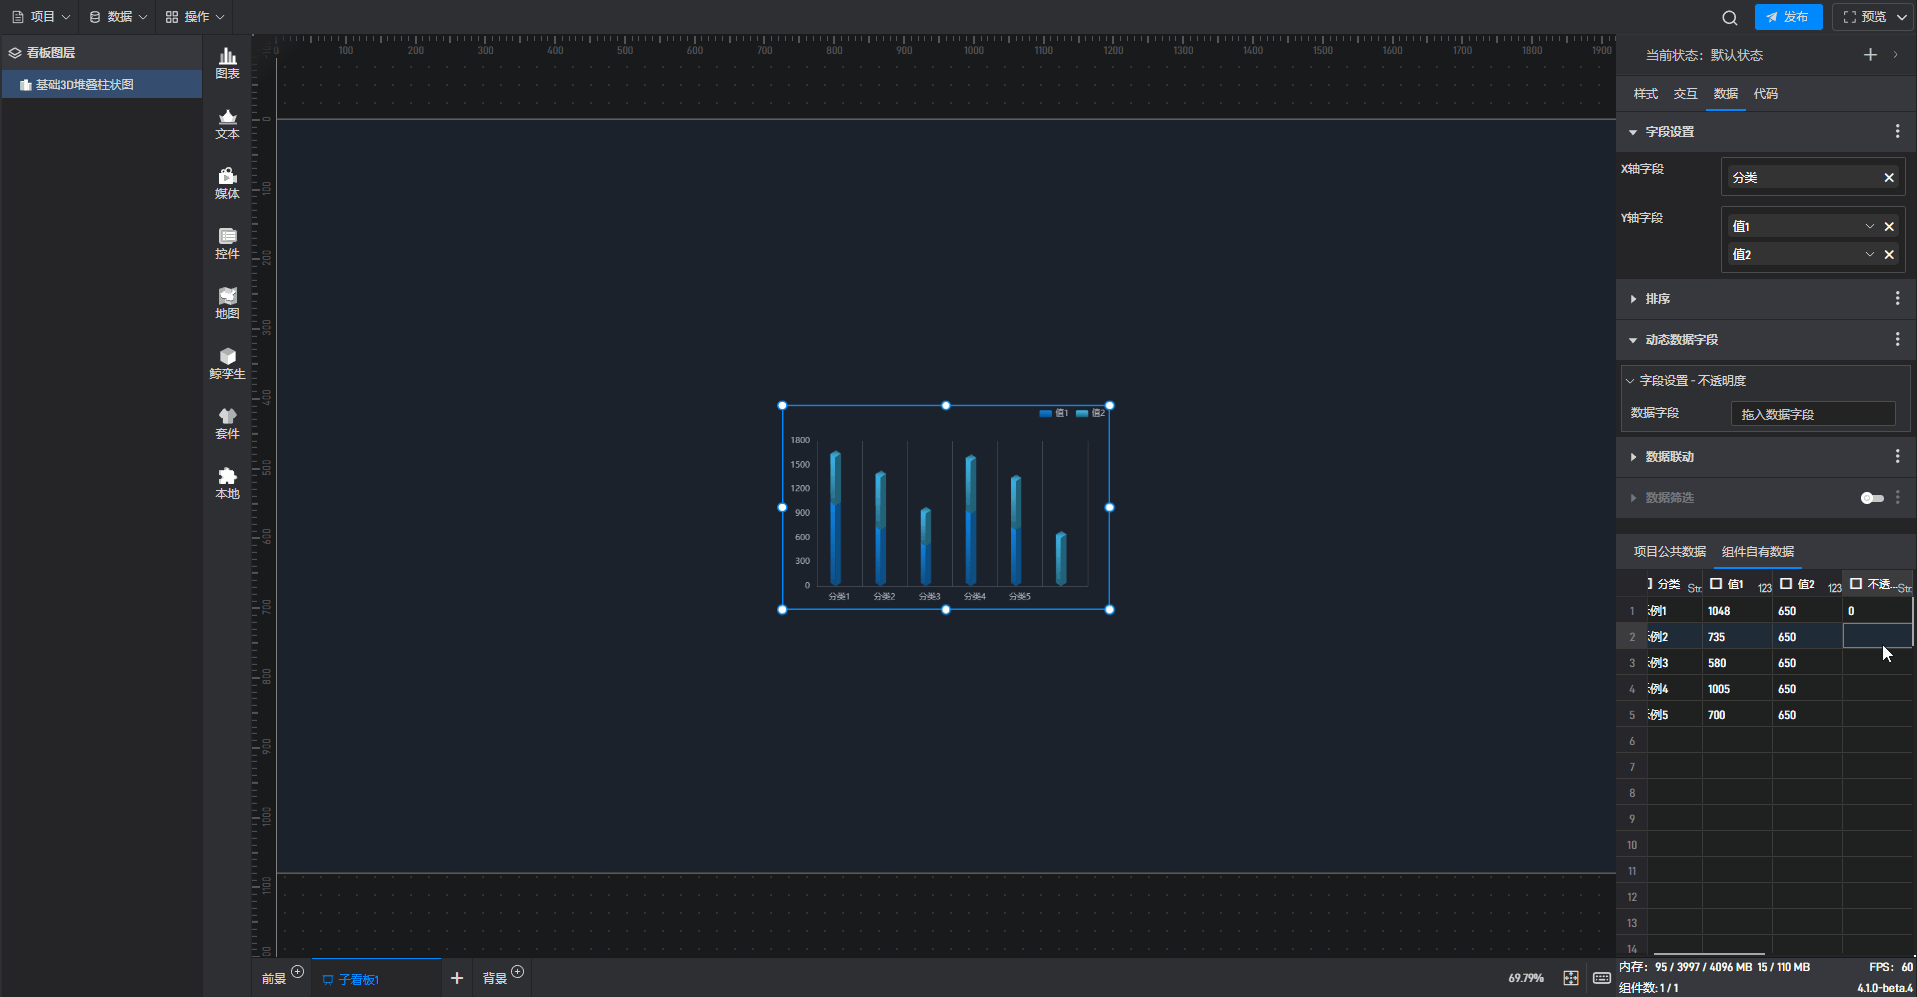1917x997 pixels.
Task: Collapse 字段设置 - 不透明度 group
Action: point(1630,381)
